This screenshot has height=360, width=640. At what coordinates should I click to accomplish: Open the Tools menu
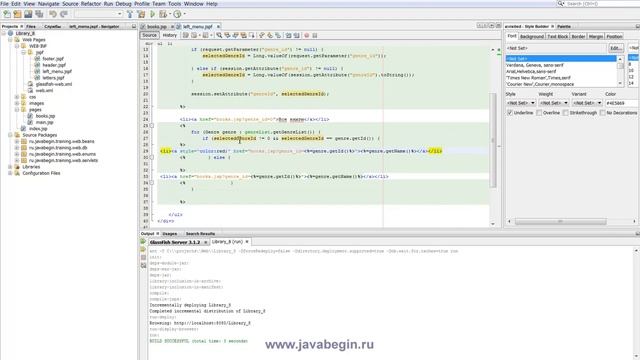tap(174, 4)
